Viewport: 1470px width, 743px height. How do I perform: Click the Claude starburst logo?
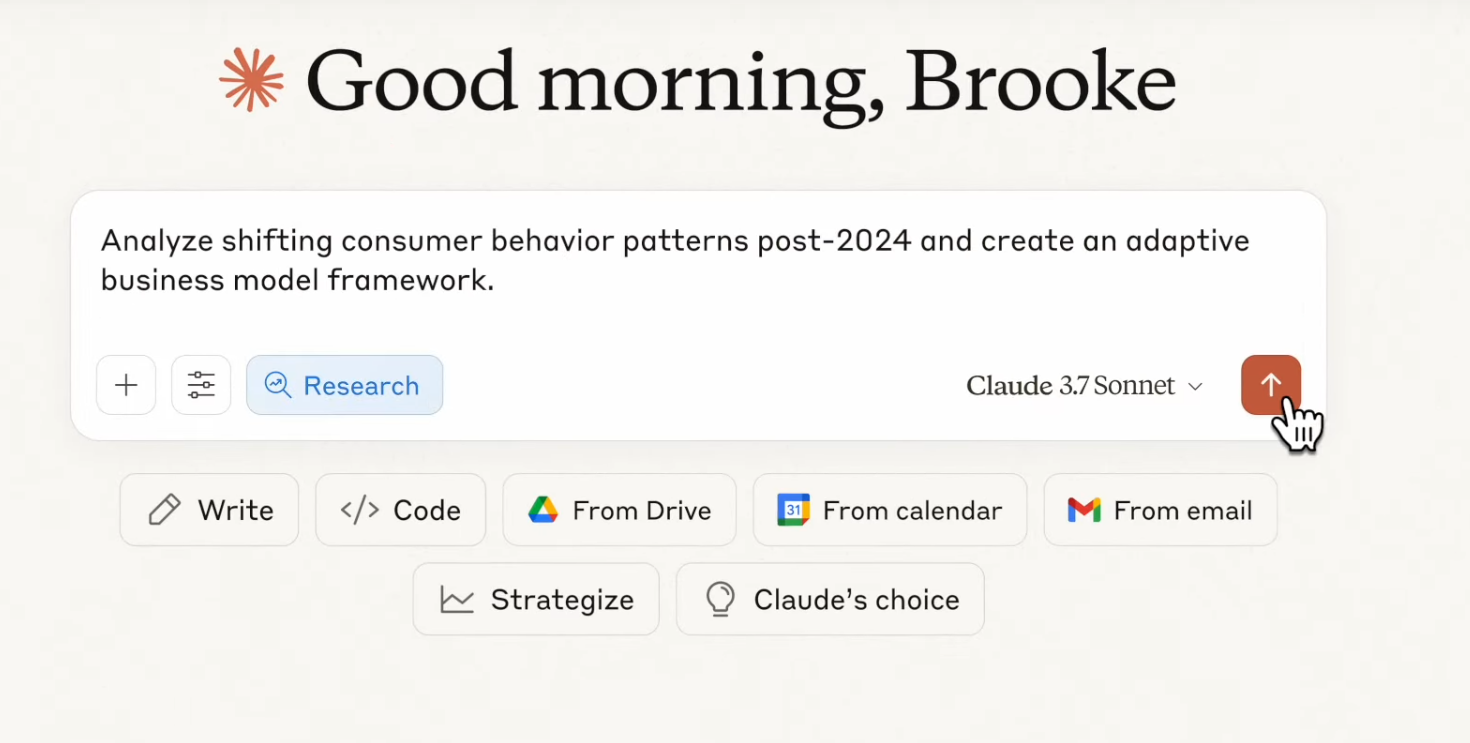pos(252,79)
